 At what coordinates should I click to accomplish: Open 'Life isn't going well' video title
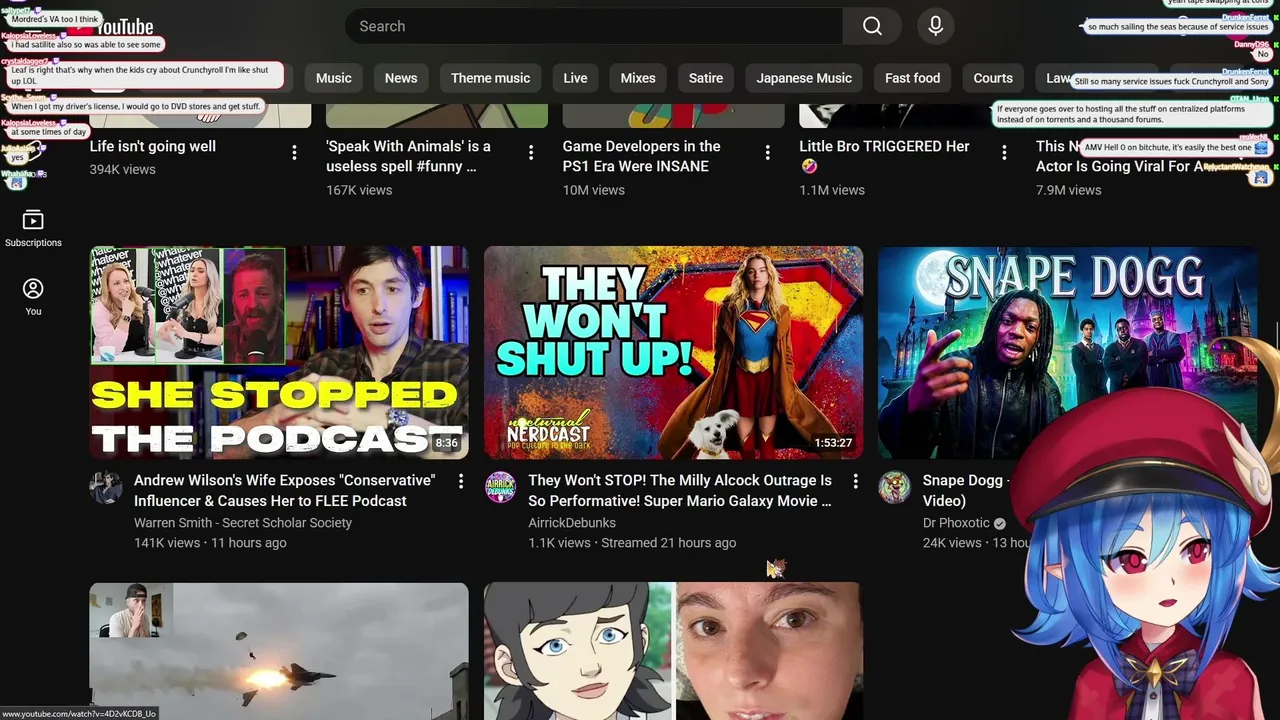click(153, 146)
